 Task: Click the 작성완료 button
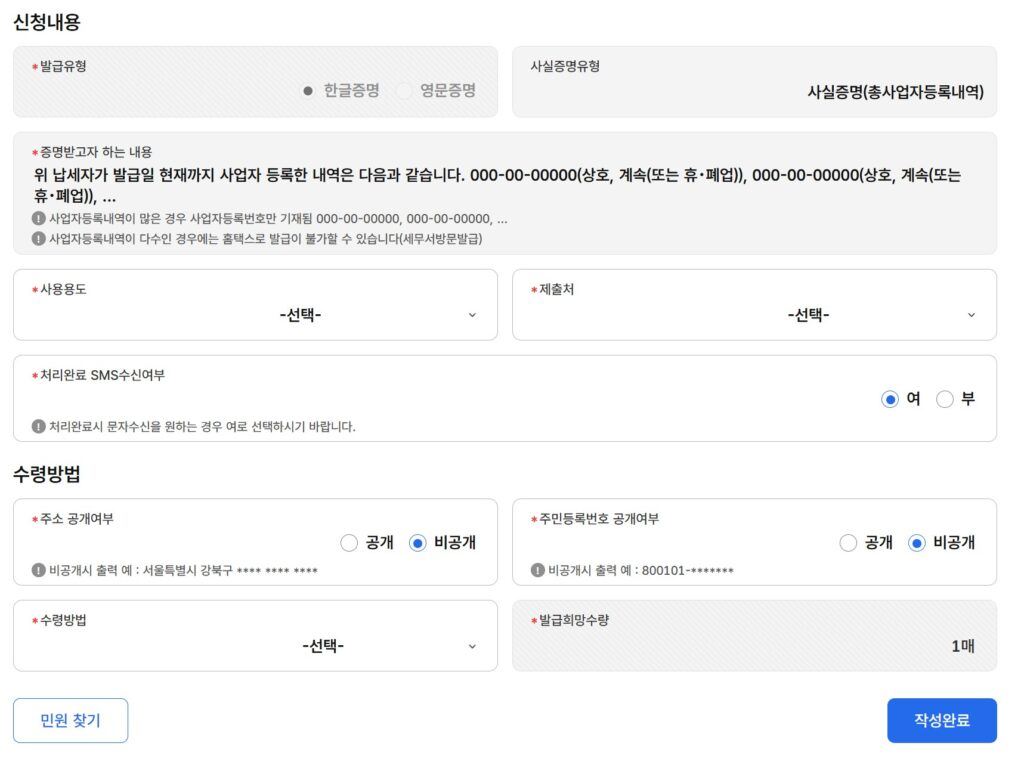(942, 720)
